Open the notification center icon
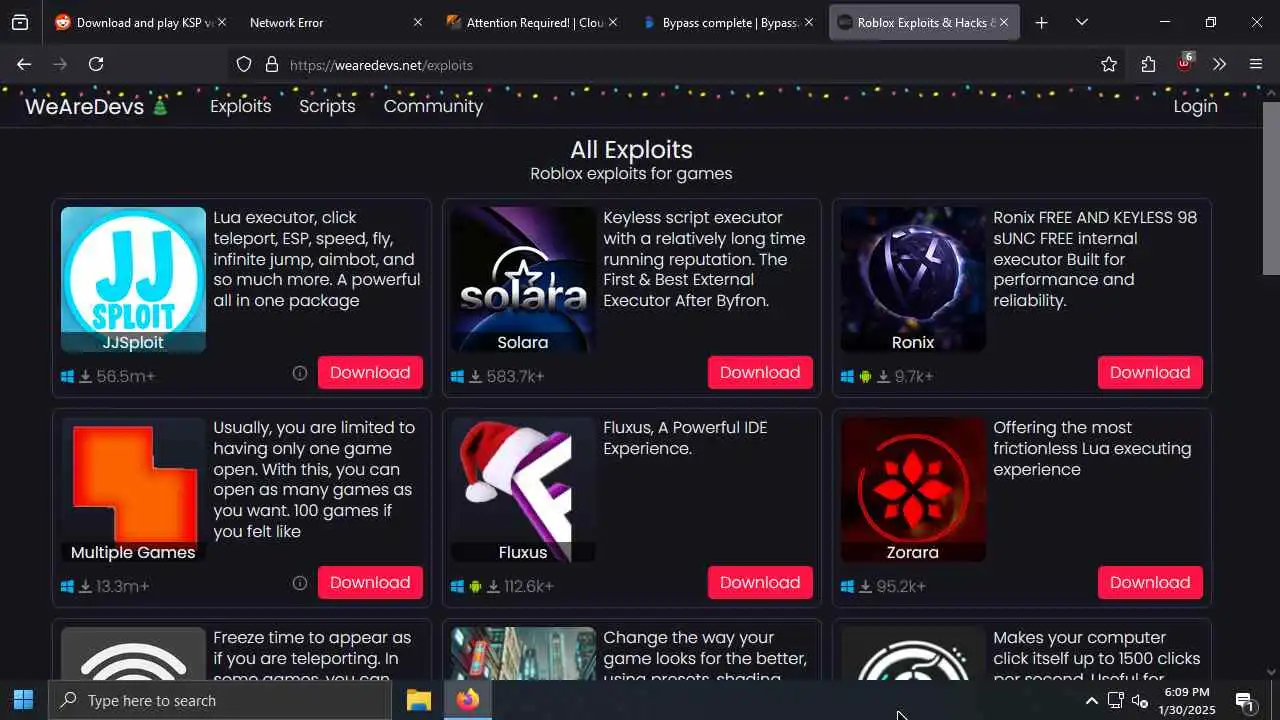The width and height of the screenshot is (1280, 720). pos(1245,701)
